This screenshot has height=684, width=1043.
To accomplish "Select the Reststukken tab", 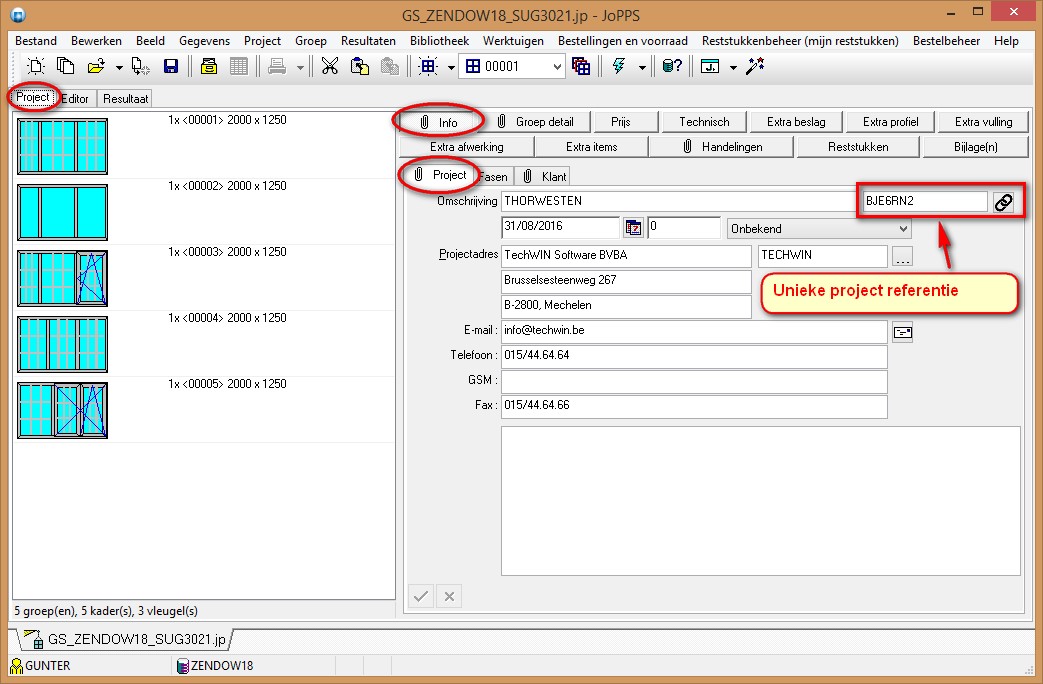I will click(858, 147).
